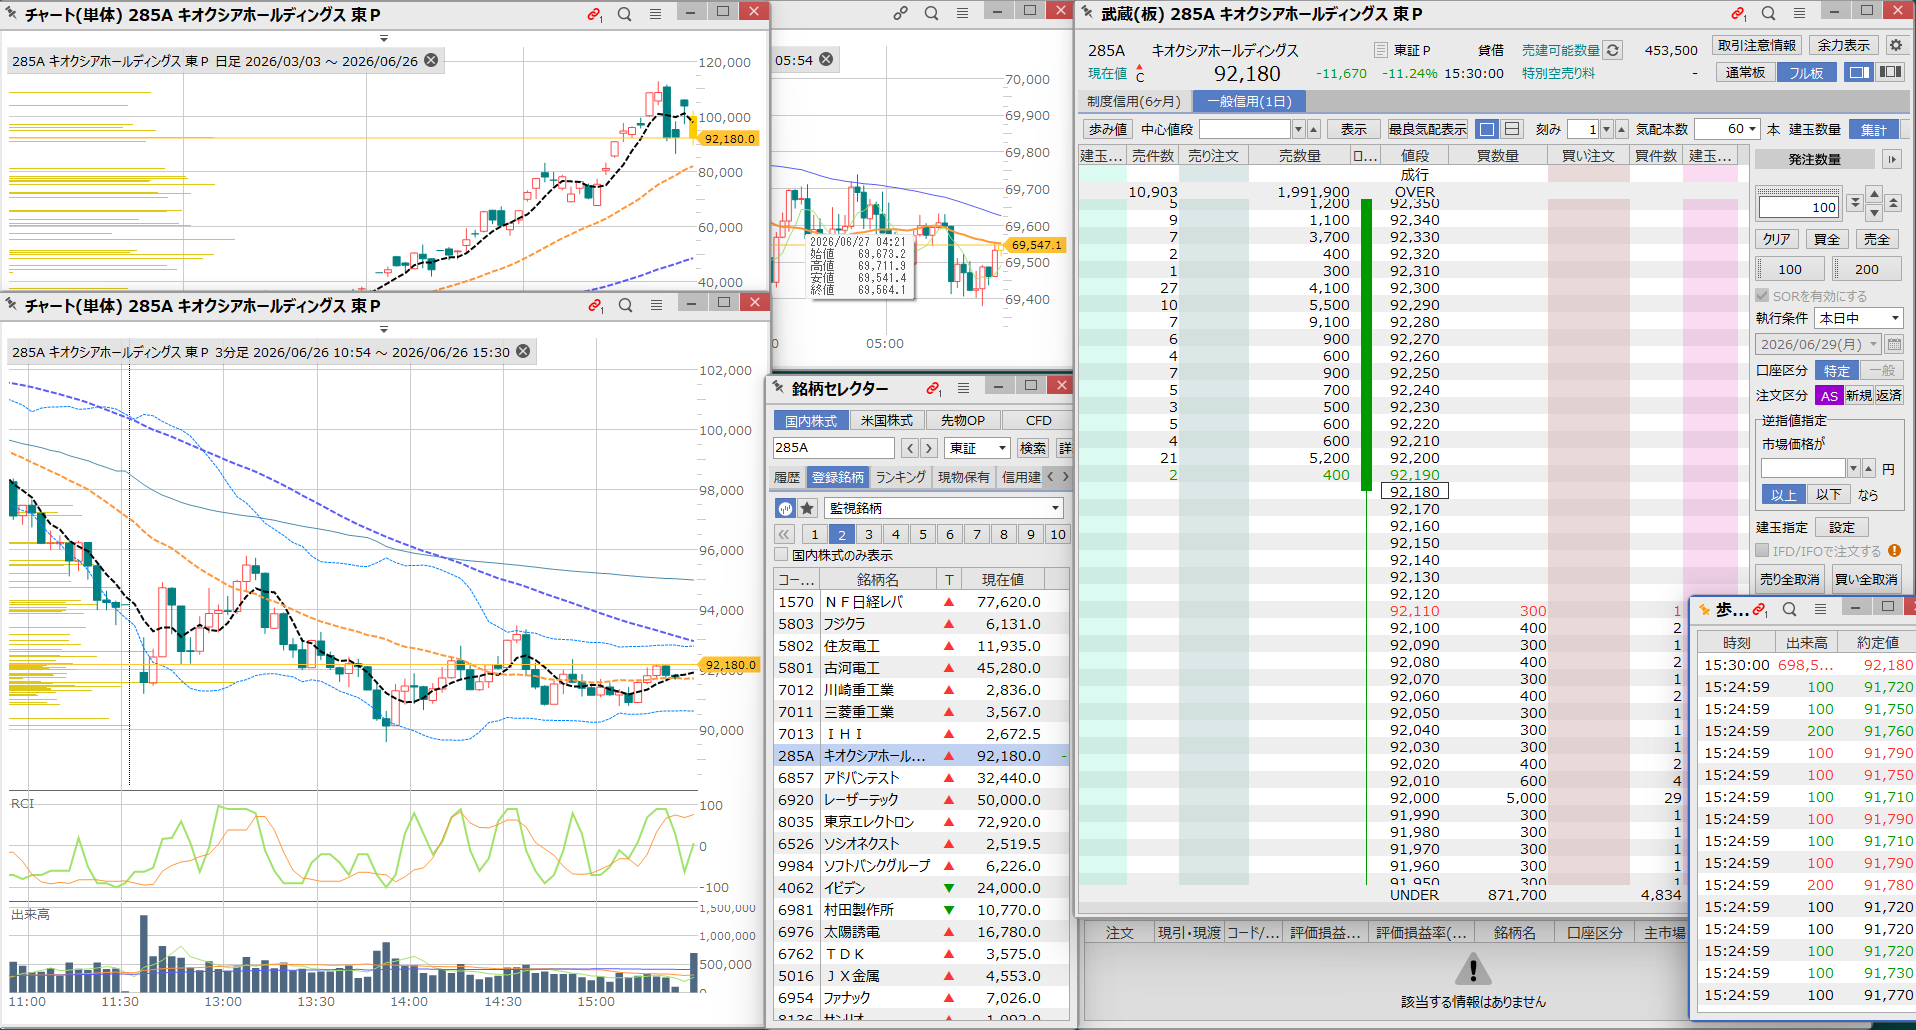Select 返済 order type

1889,395
